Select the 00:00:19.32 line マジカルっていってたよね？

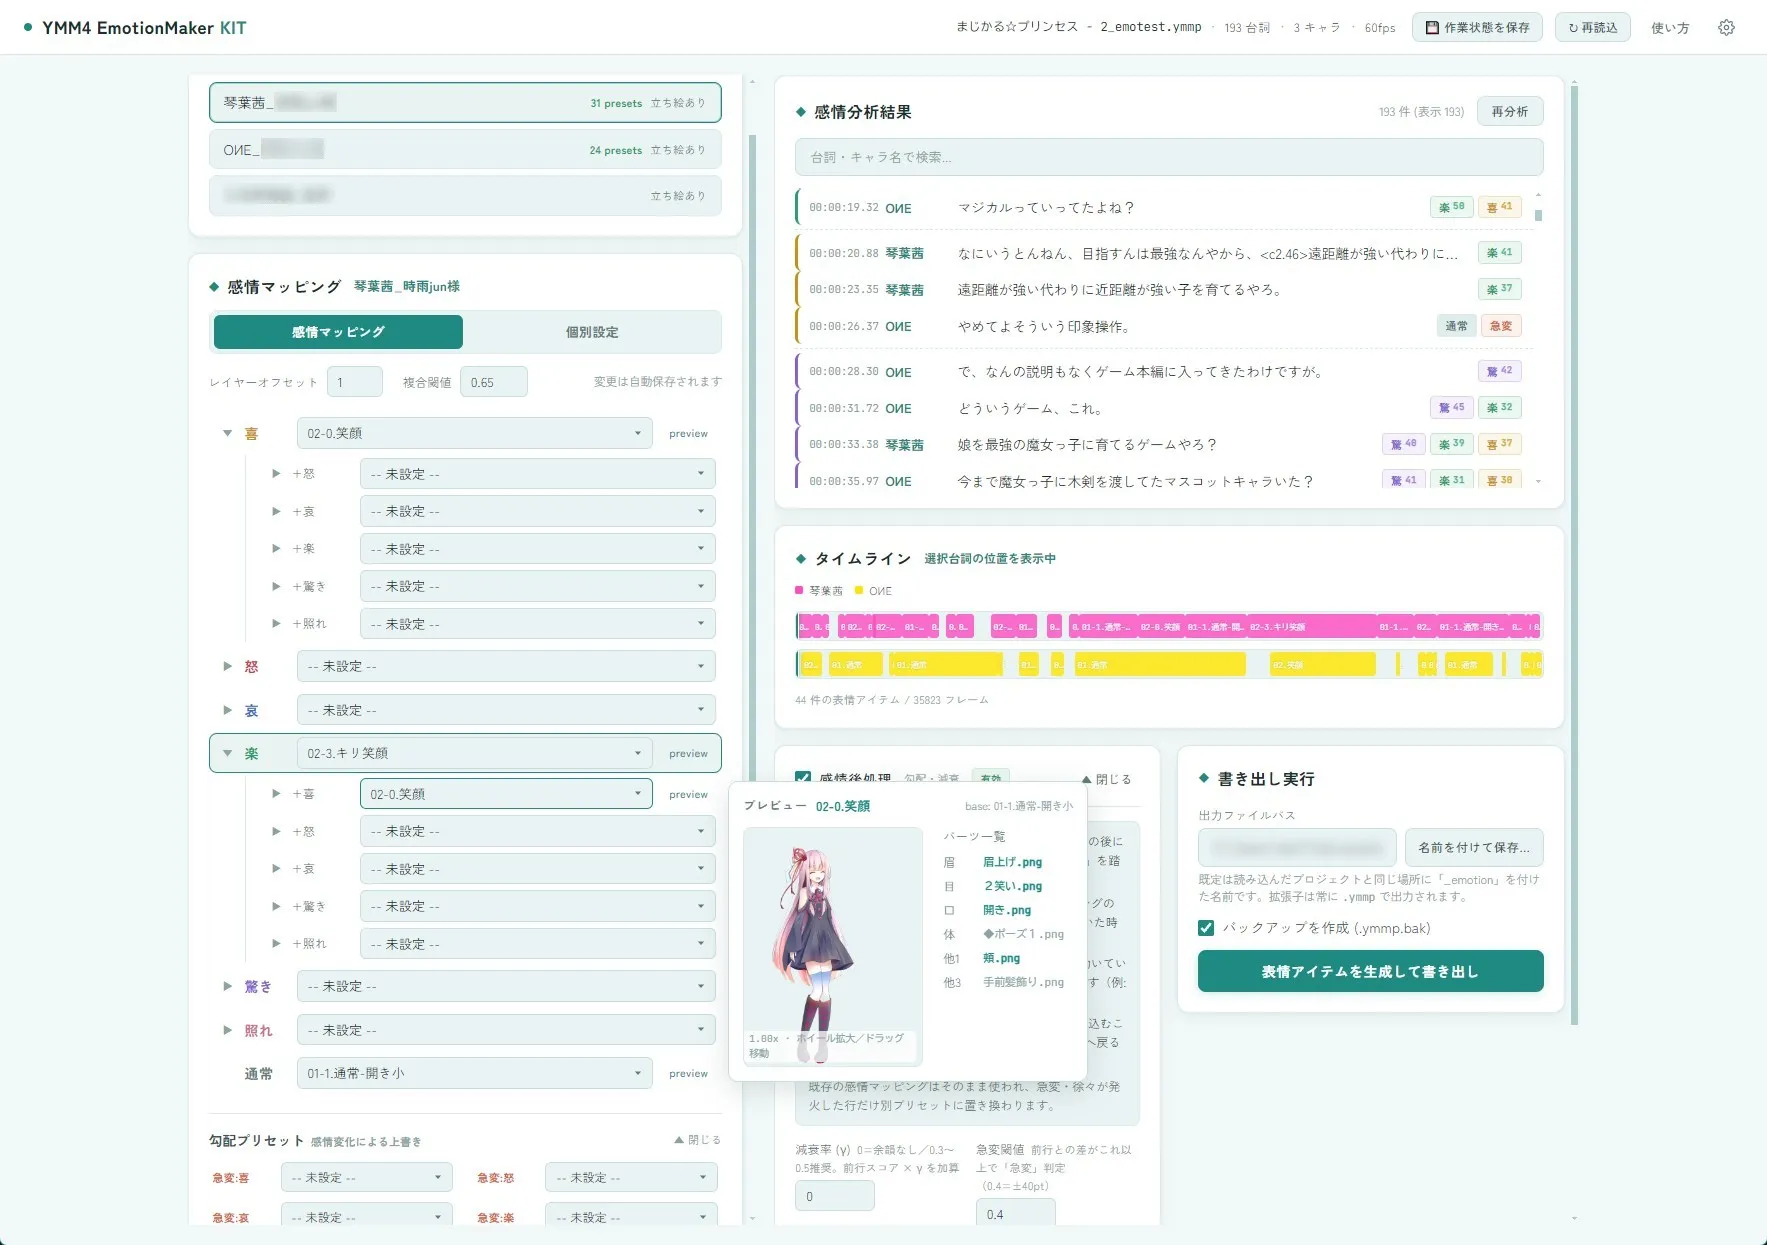[1162, 208]
